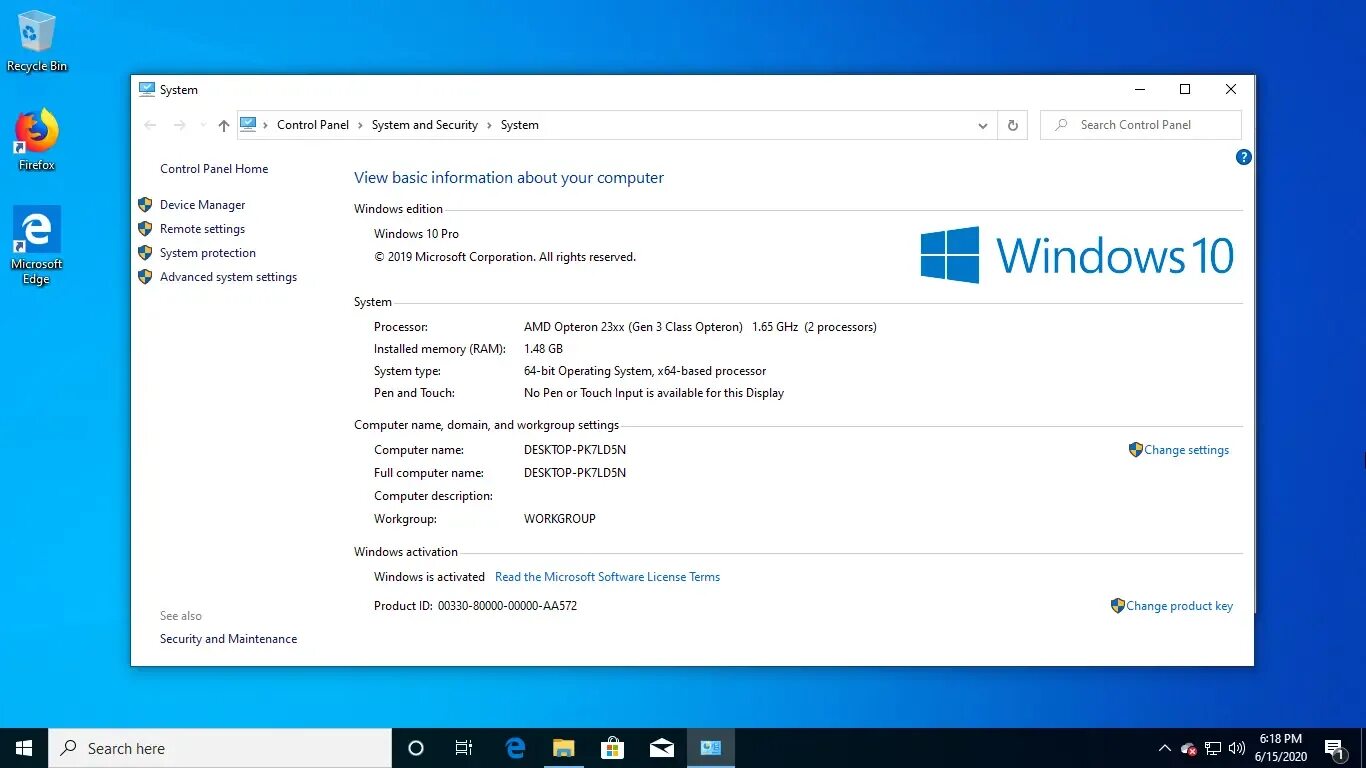Viewport: 1366px width, 768px height.
Task: Click the help question mark icon
Action: point(1243,157)
